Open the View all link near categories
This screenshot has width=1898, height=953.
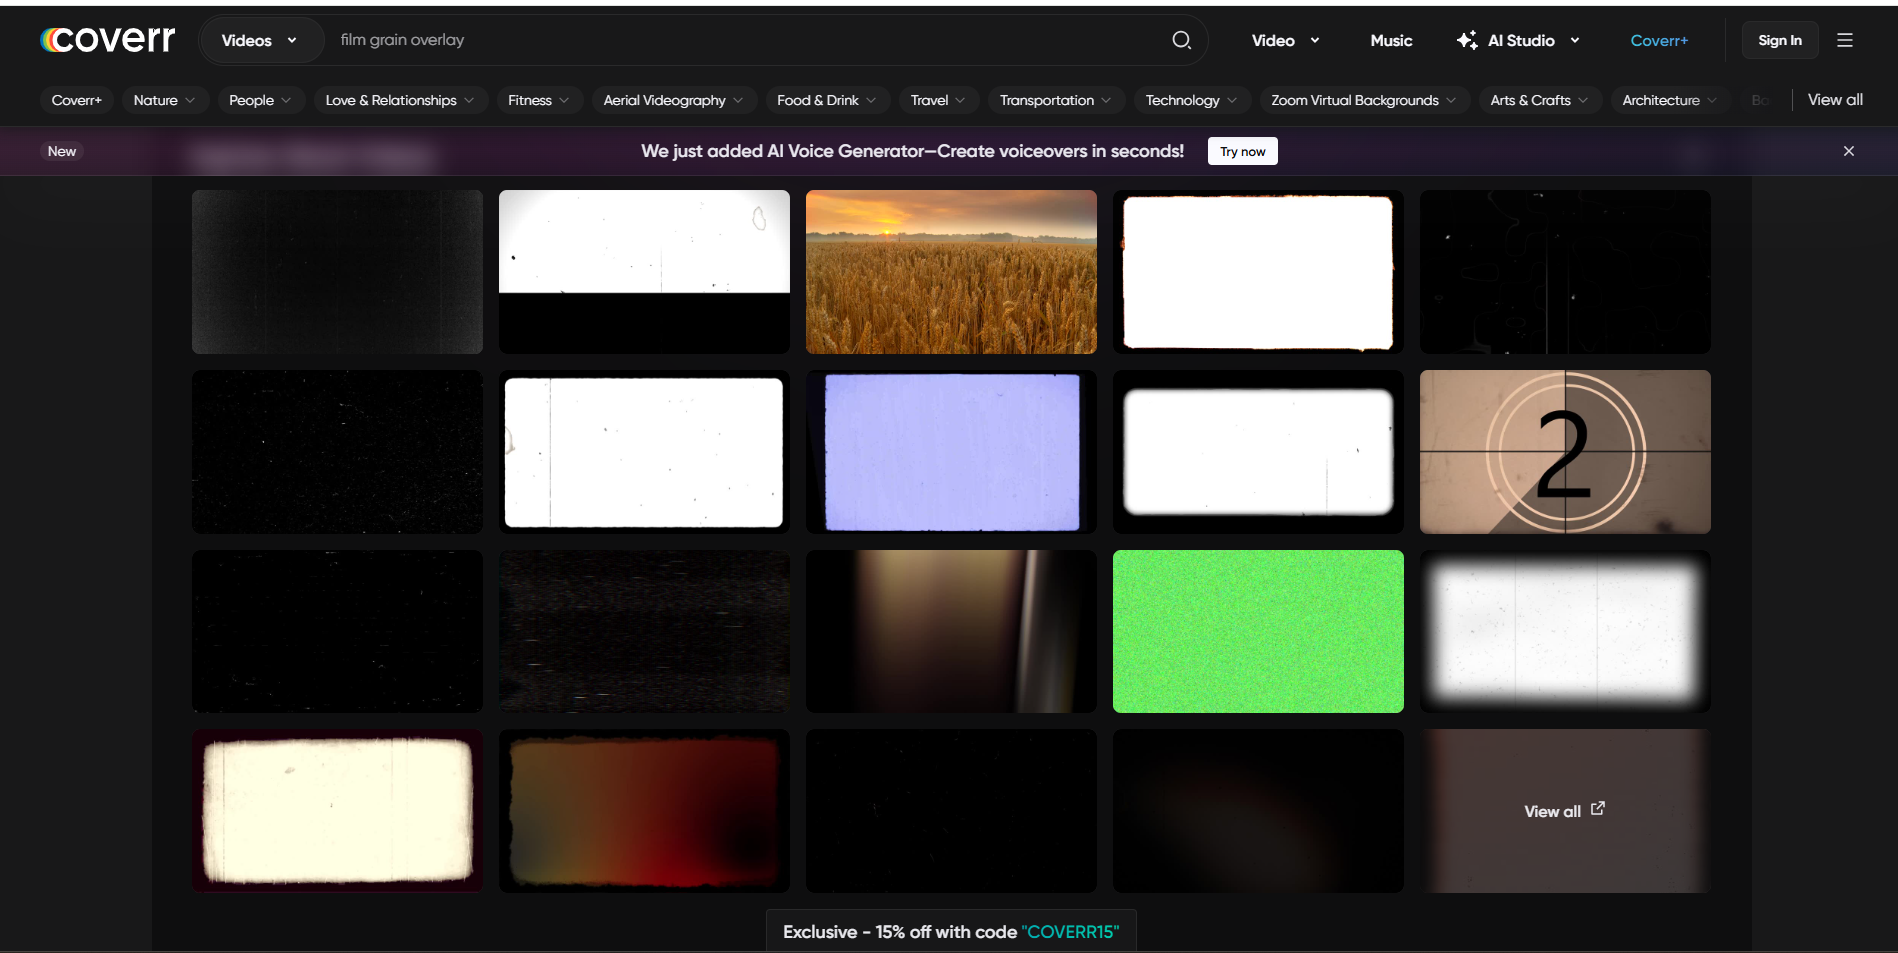coord(1835,99)
